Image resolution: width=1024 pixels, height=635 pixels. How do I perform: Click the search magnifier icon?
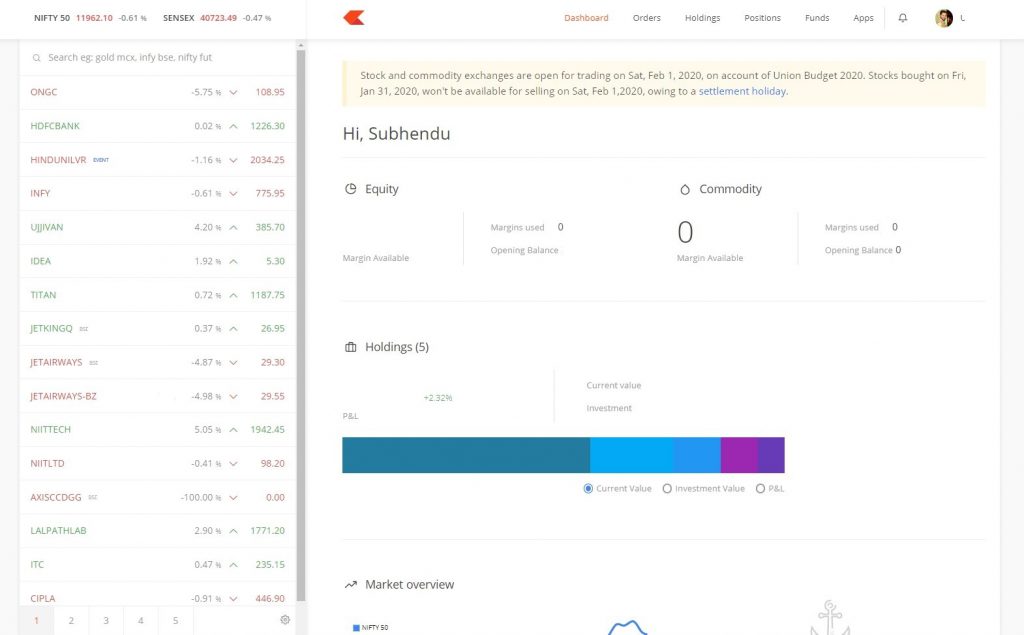[37, 57]
